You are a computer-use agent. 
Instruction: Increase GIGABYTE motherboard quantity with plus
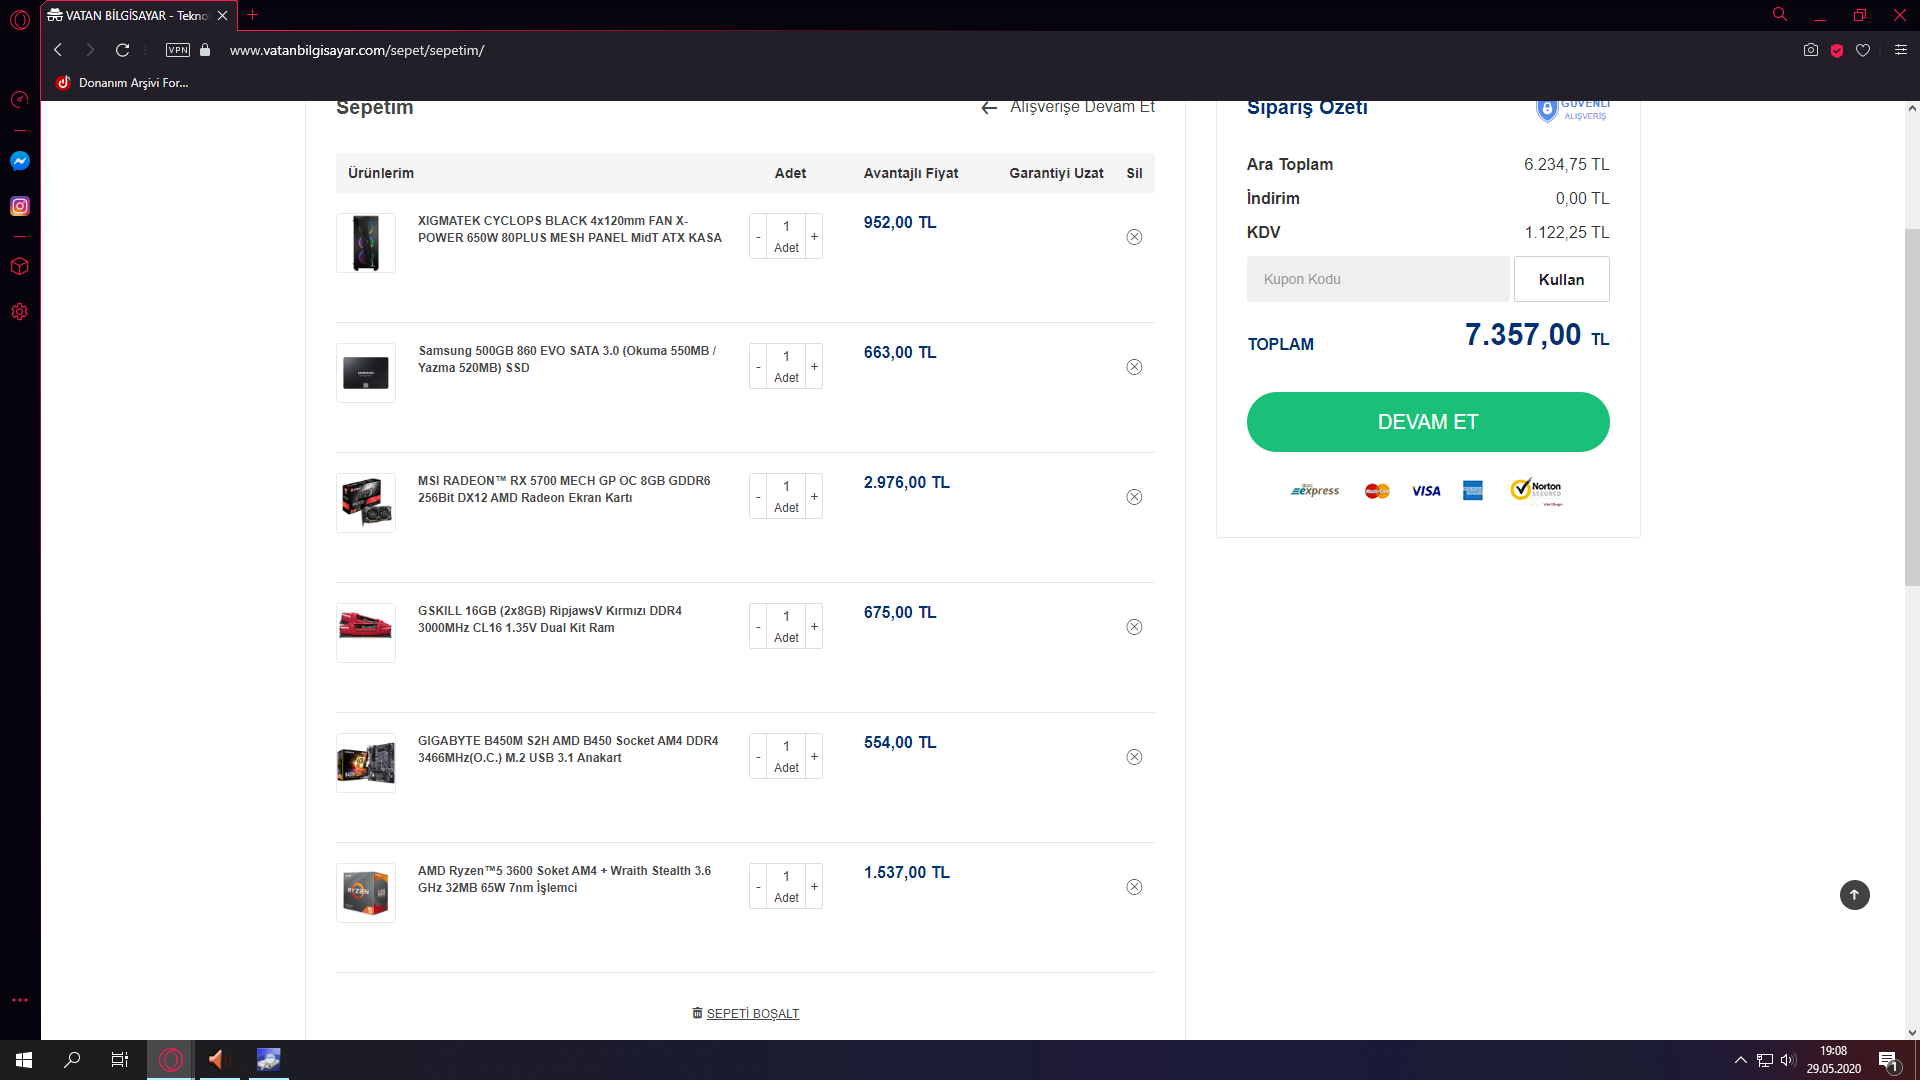814,757
